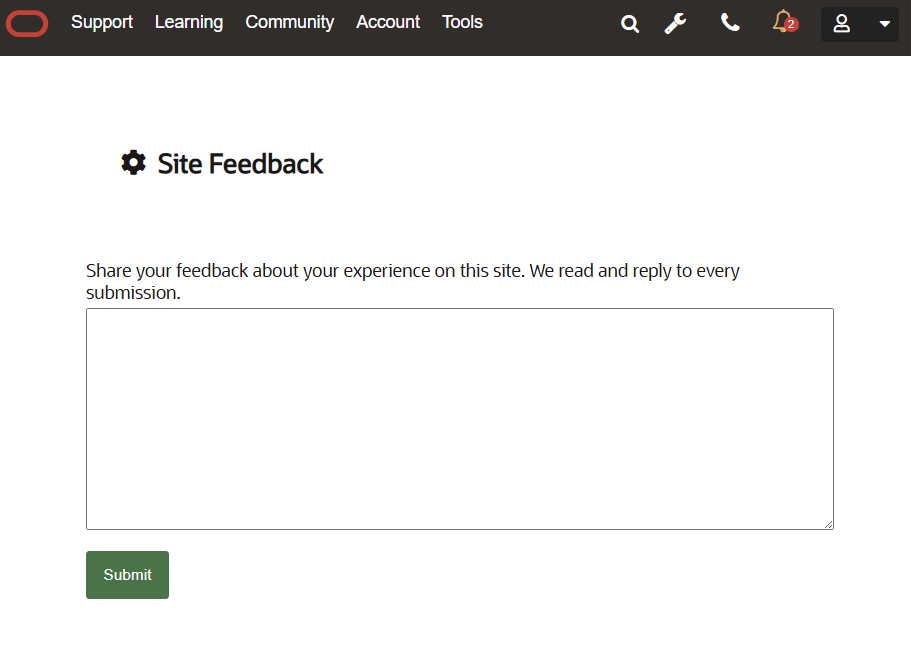Click the text area resize handle
Image resolution: width=911 pixels, height=658 pixels.
[828, 524]
